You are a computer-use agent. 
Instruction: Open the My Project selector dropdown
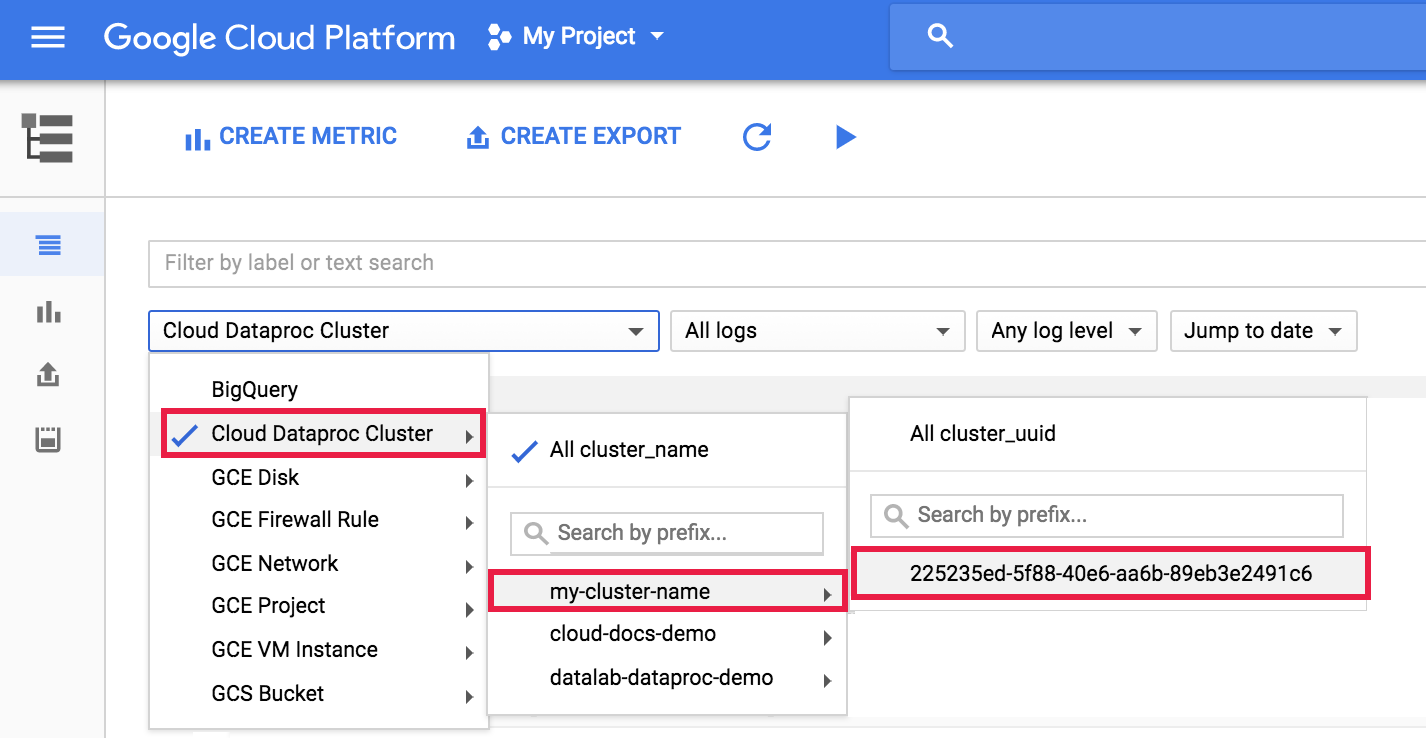pyautogui.click(x=577, y=37)
